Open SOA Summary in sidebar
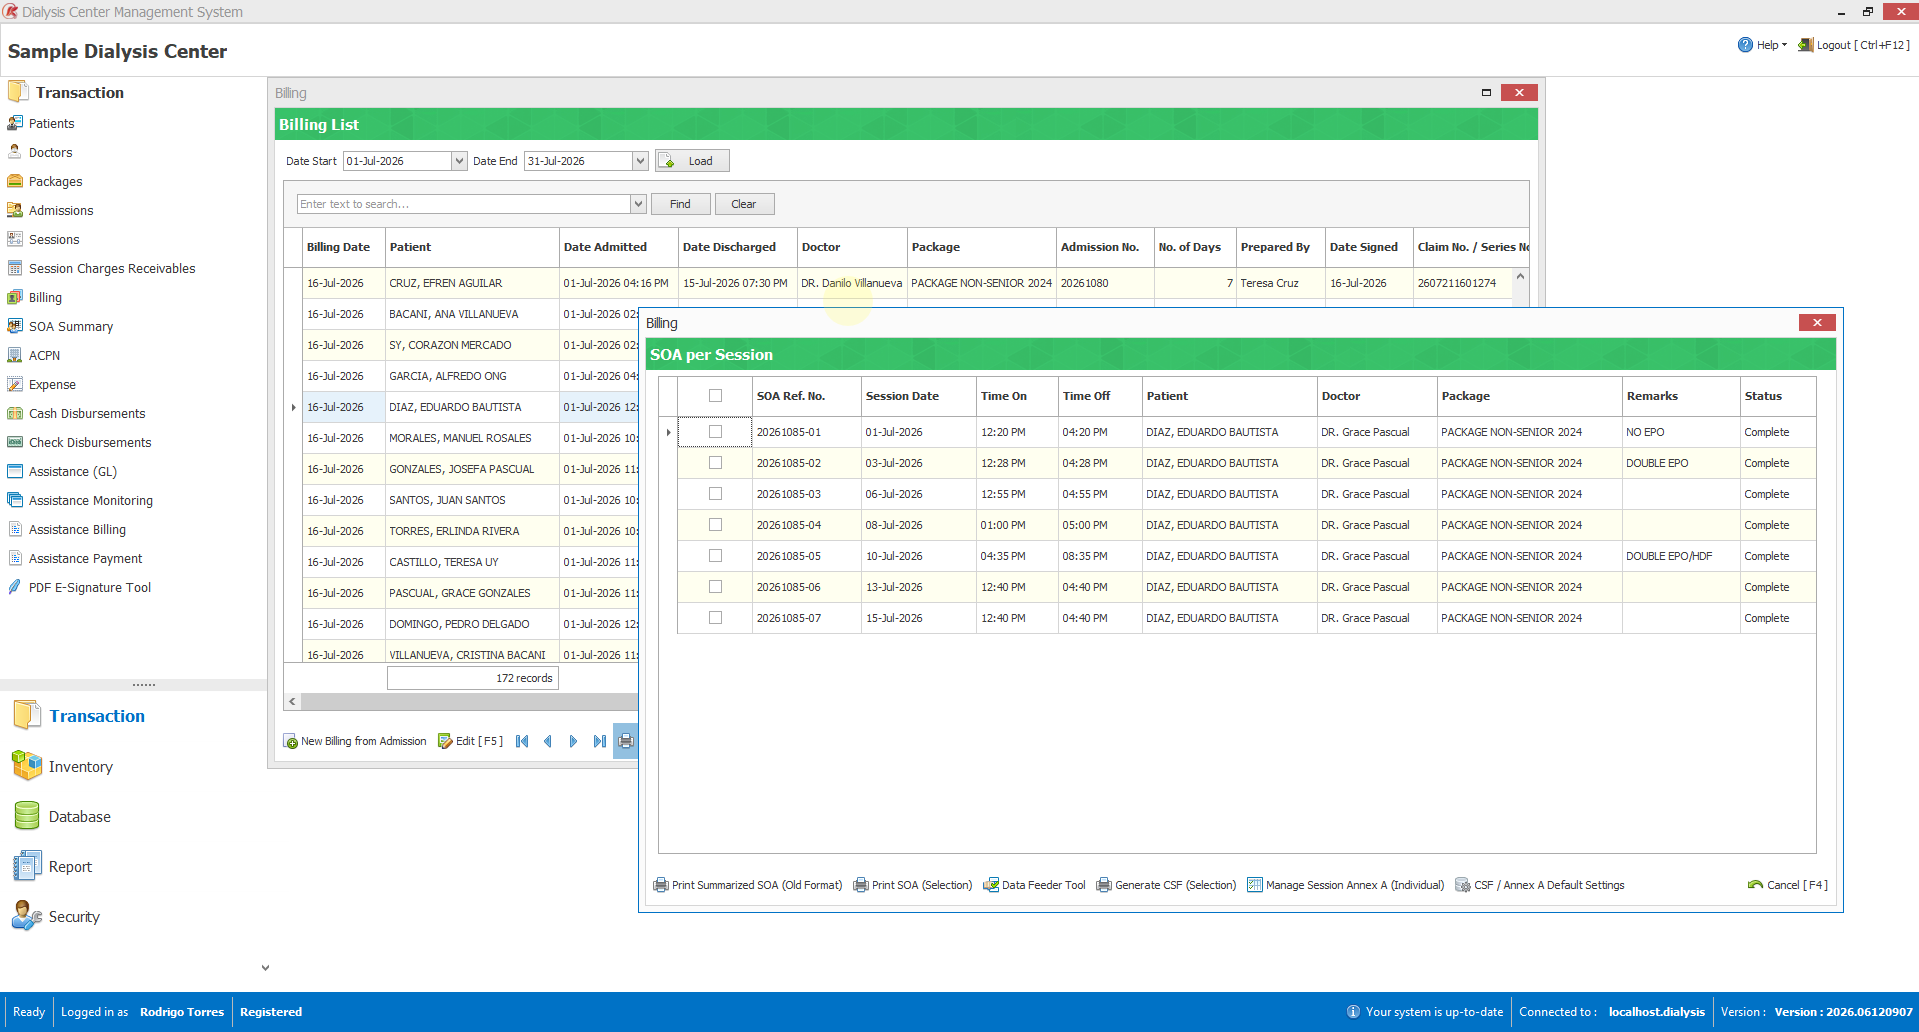 click(x=70, y=327)
